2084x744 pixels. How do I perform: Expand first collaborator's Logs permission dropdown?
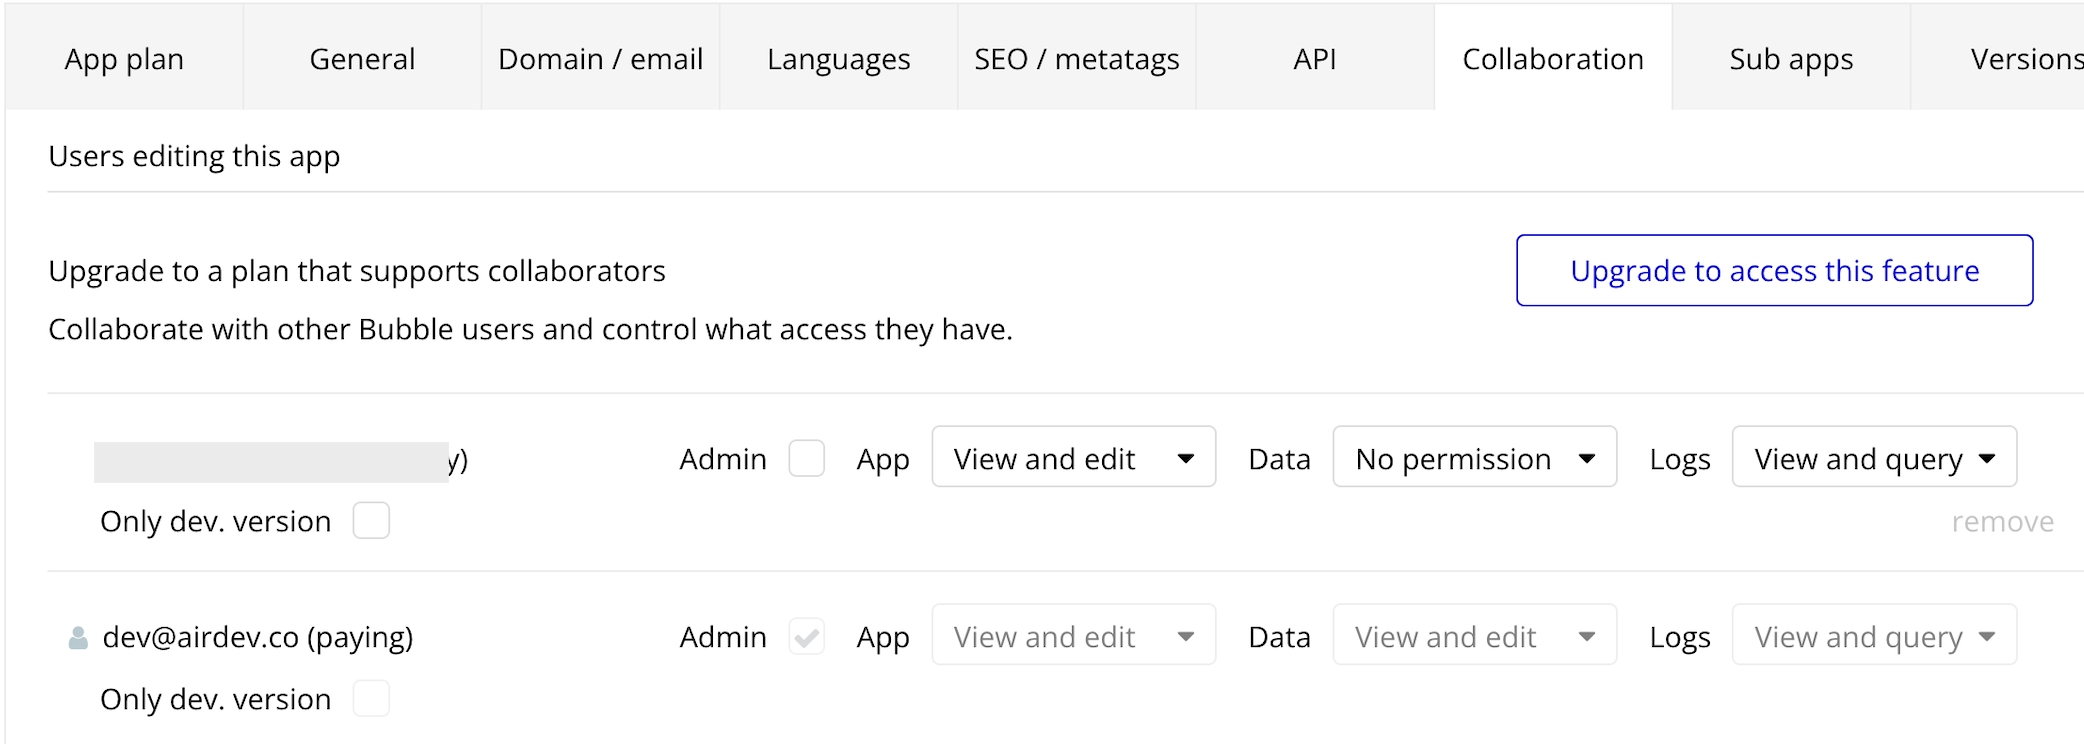(1873, 458)
